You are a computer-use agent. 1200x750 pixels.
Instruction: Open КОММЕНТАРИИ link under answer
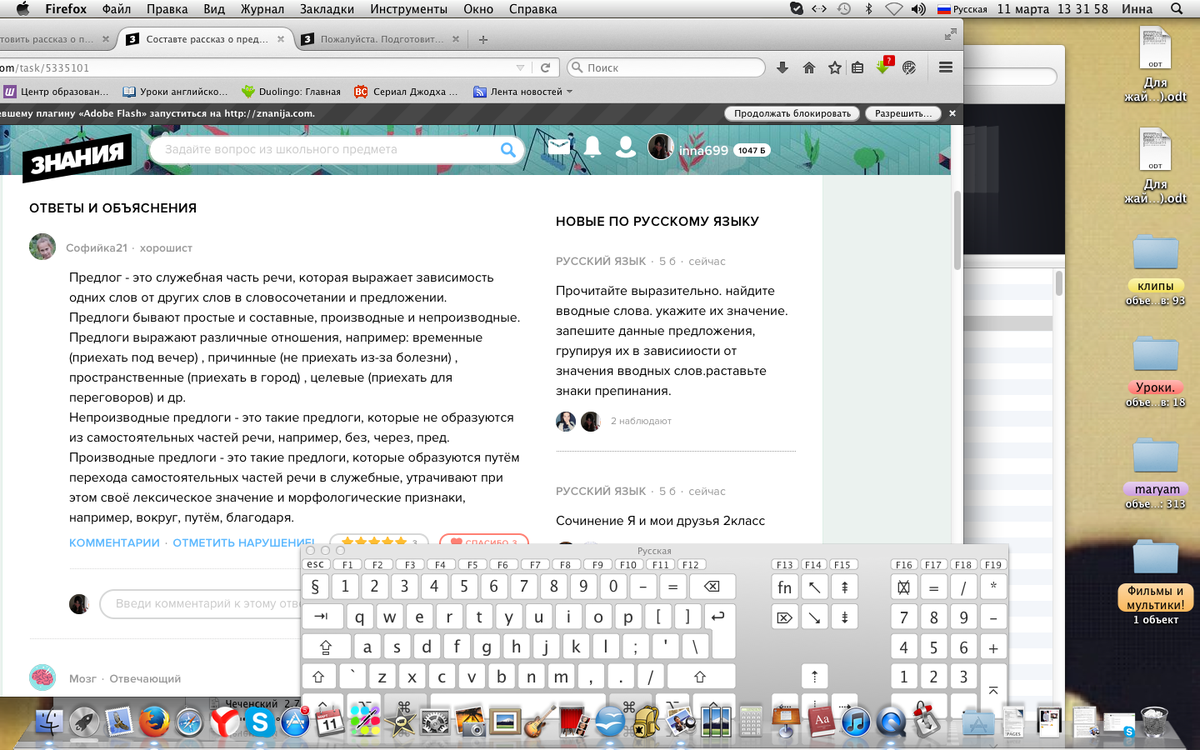click(x=114, y=542)
